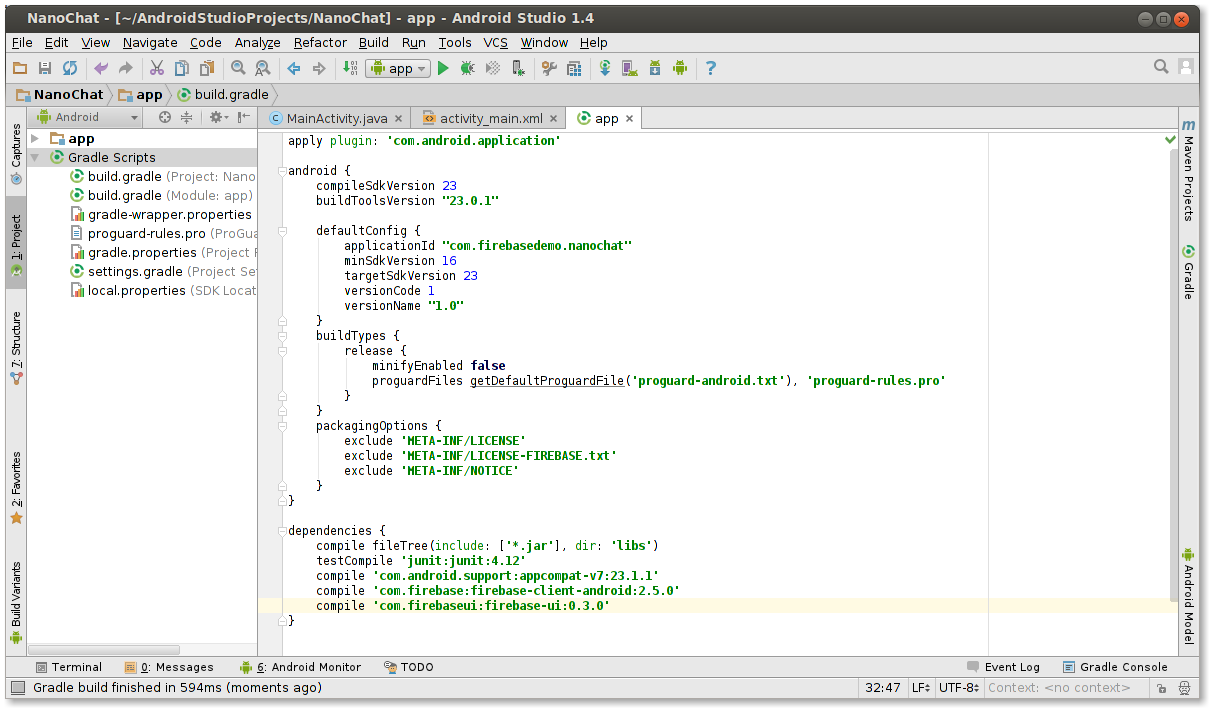Toggle read-only lock icon in status bar
This screenshot has height=708, width=1209.
click(1161, 688)
